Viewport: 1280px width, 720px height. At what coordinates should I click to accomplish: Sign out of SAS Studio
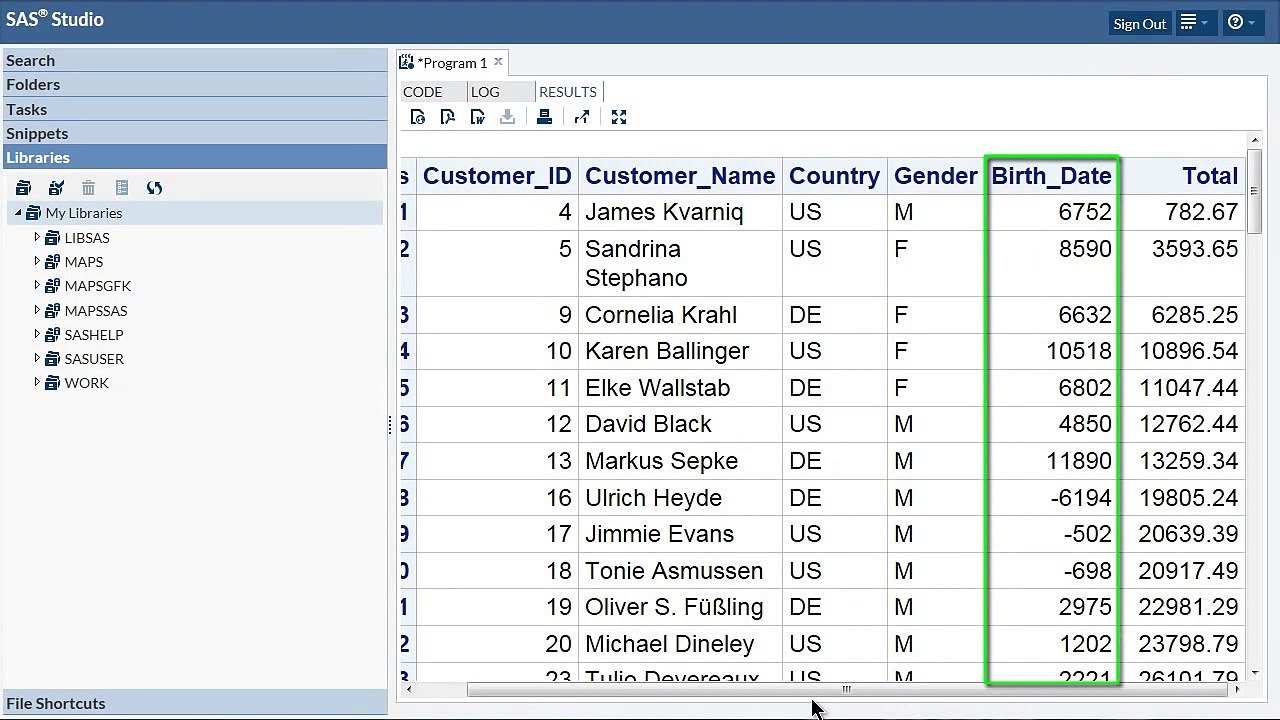pyautogui.click(x=1140, y=24)
